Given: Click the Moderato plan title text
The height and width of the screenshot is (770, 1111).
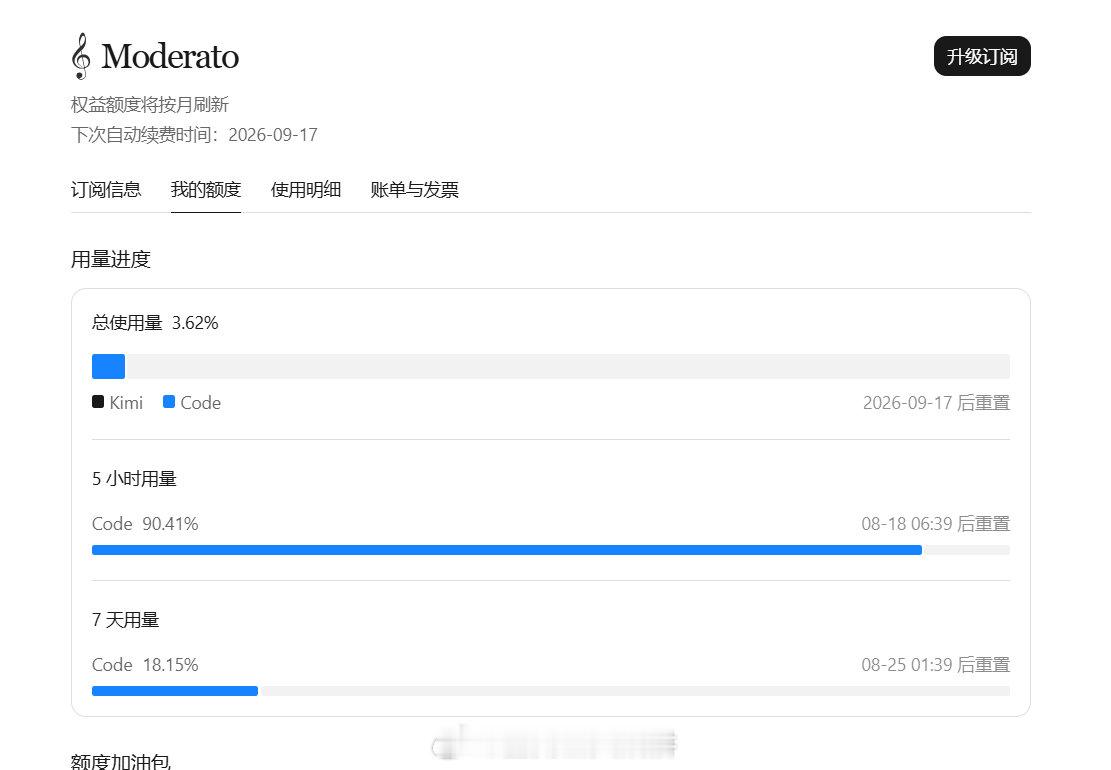Looking at the screenshot, I should pos(170,56).
